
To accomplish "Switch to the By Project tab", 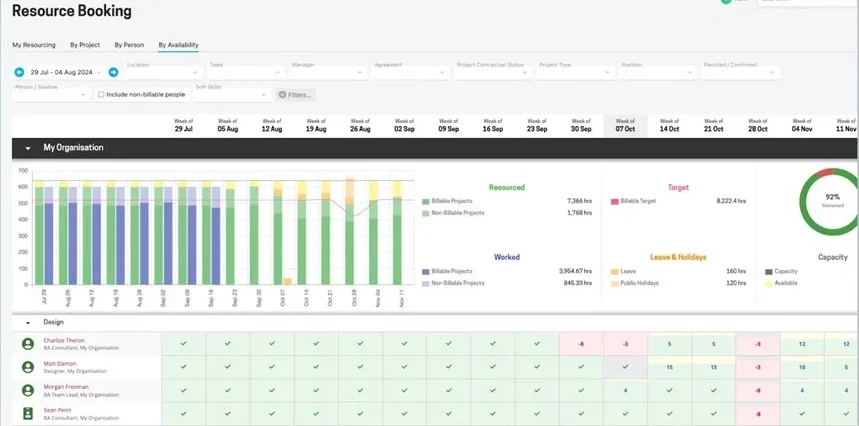I will pyautogui.click(x=84, y=45).
